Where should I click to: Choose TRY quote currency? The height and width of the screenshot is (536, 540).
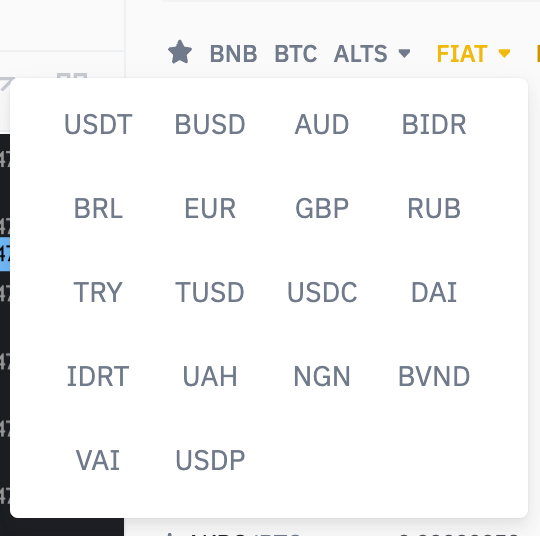click(98, 292)
